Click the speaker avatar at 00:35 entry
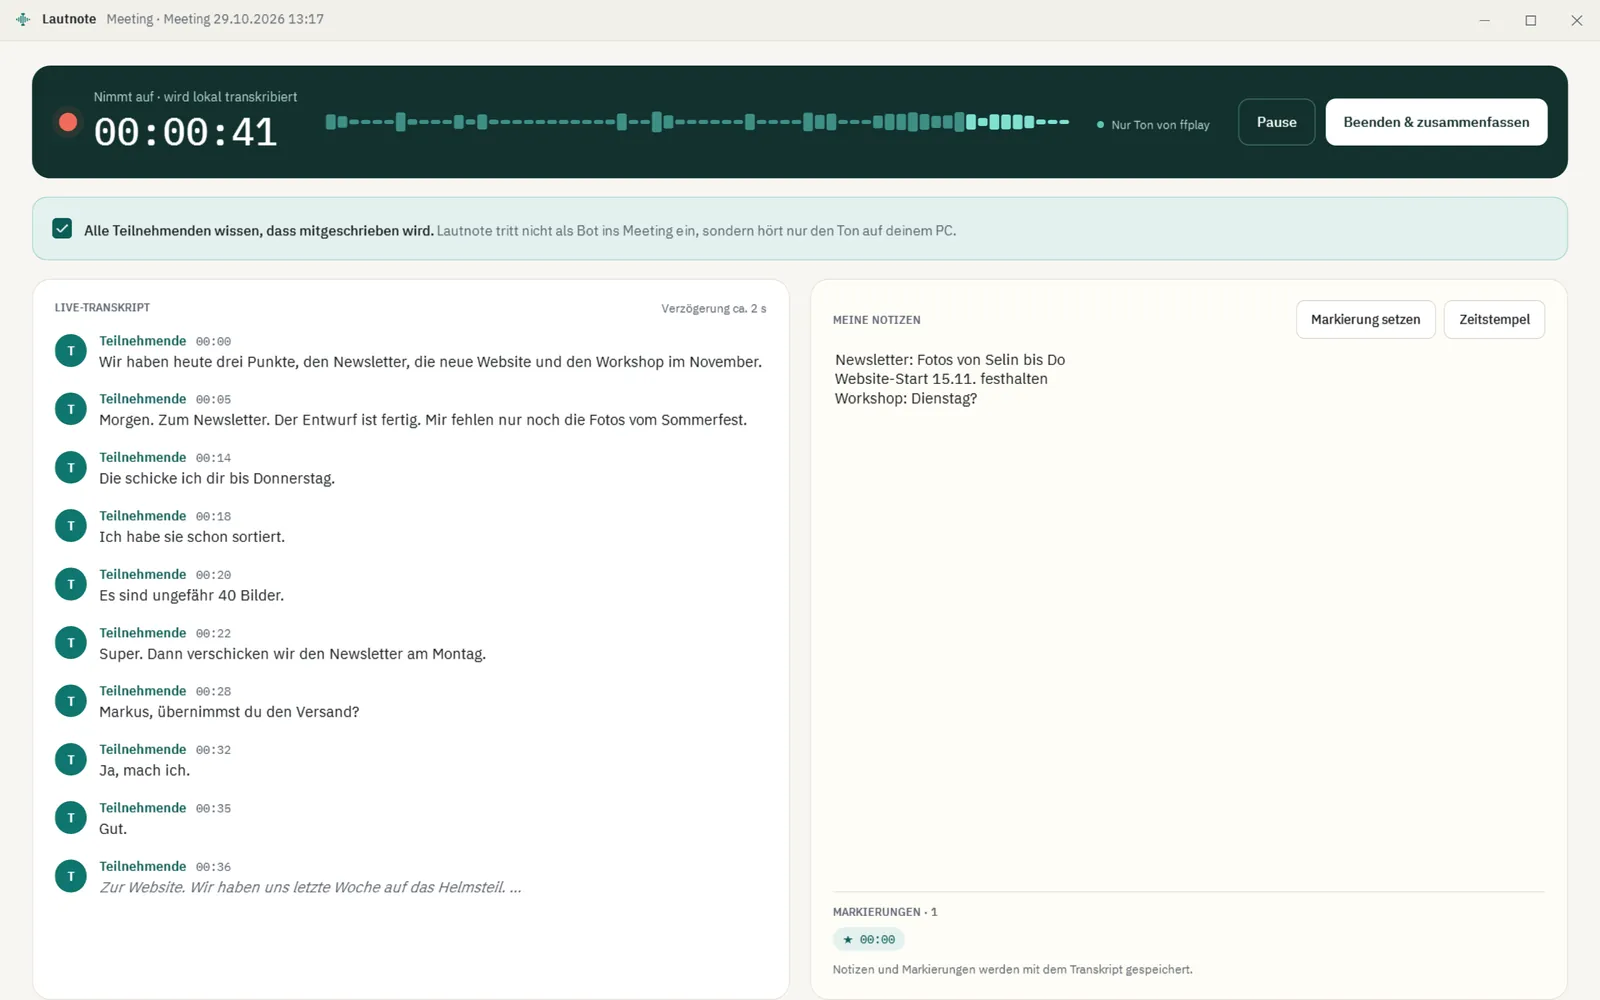 tap(70, 818)
